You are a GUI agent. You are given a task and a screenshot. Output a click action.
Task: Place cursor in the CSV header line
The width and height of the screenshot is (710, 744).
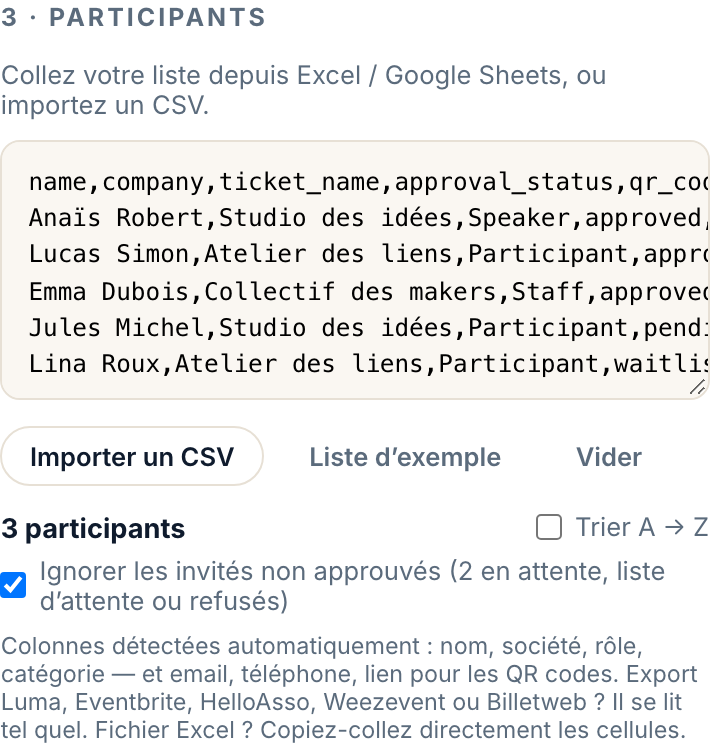click(368, 182)
